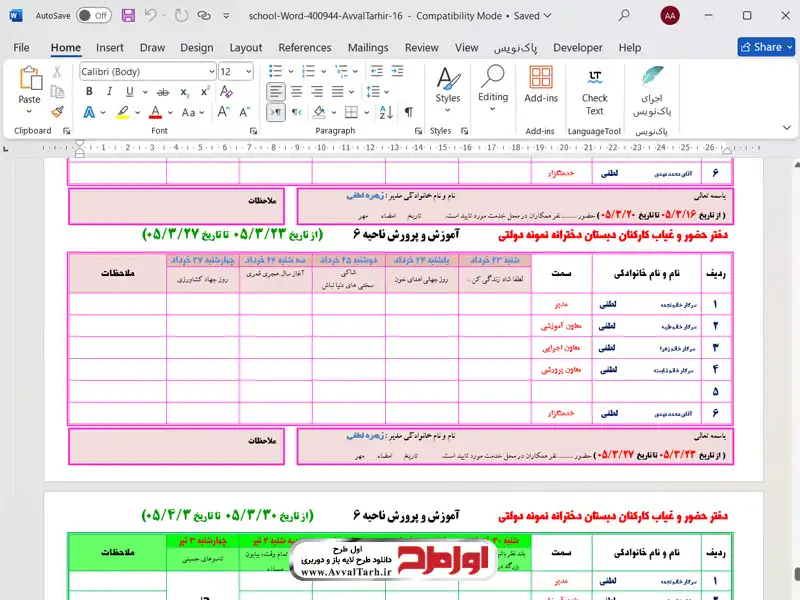800x600 pixels.
Task: Open the Mailings tab
Action: (368, 47)
